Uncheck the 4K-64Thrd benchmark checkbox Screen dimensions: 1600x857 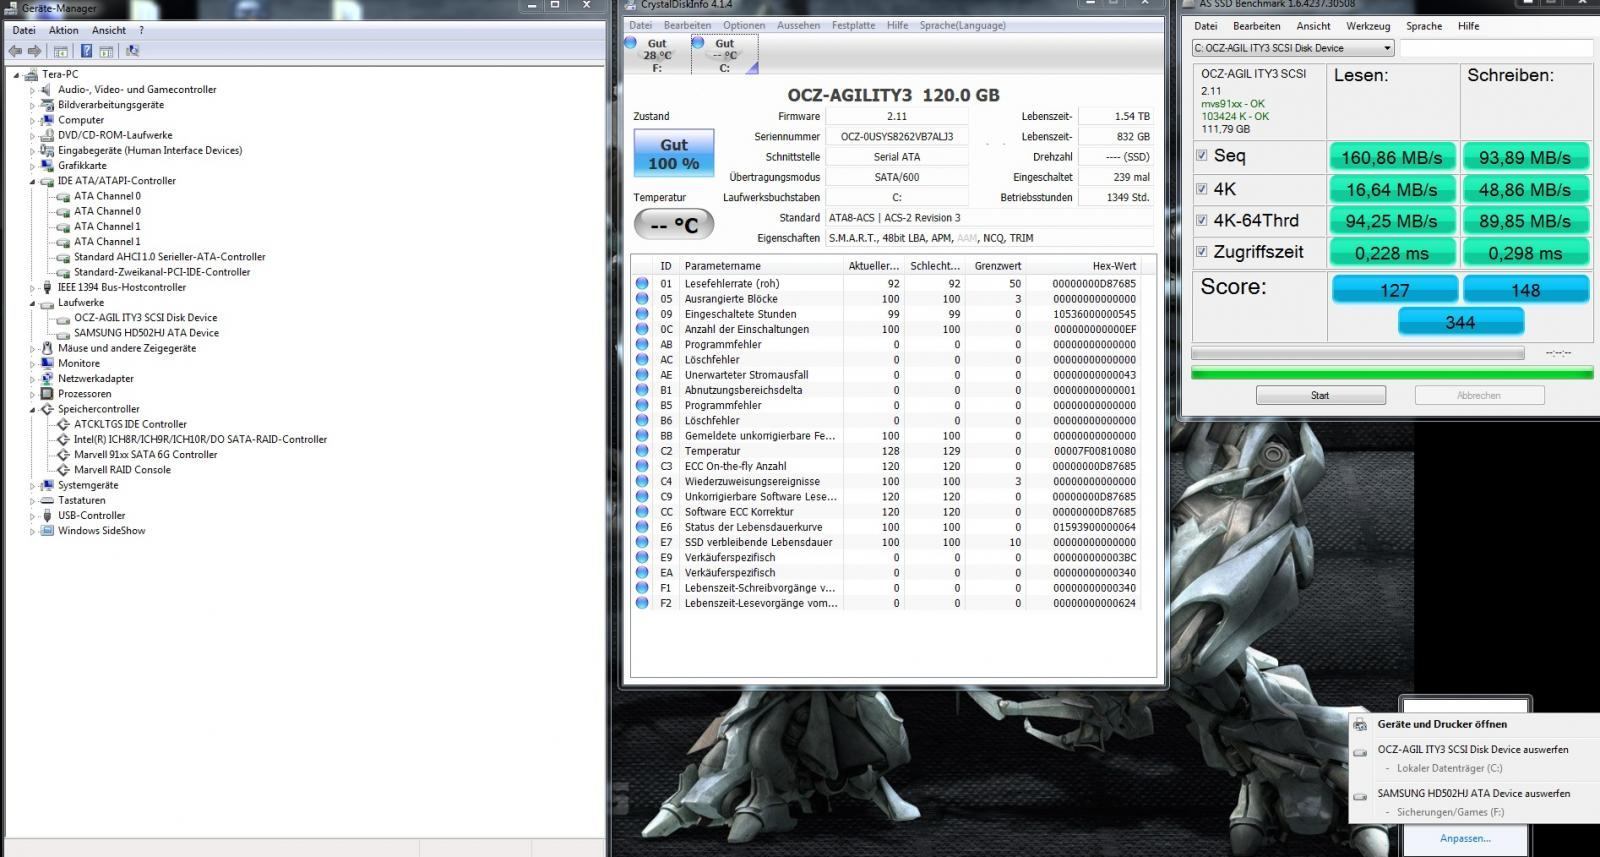pyautogui.click(x=1202, y=220)
